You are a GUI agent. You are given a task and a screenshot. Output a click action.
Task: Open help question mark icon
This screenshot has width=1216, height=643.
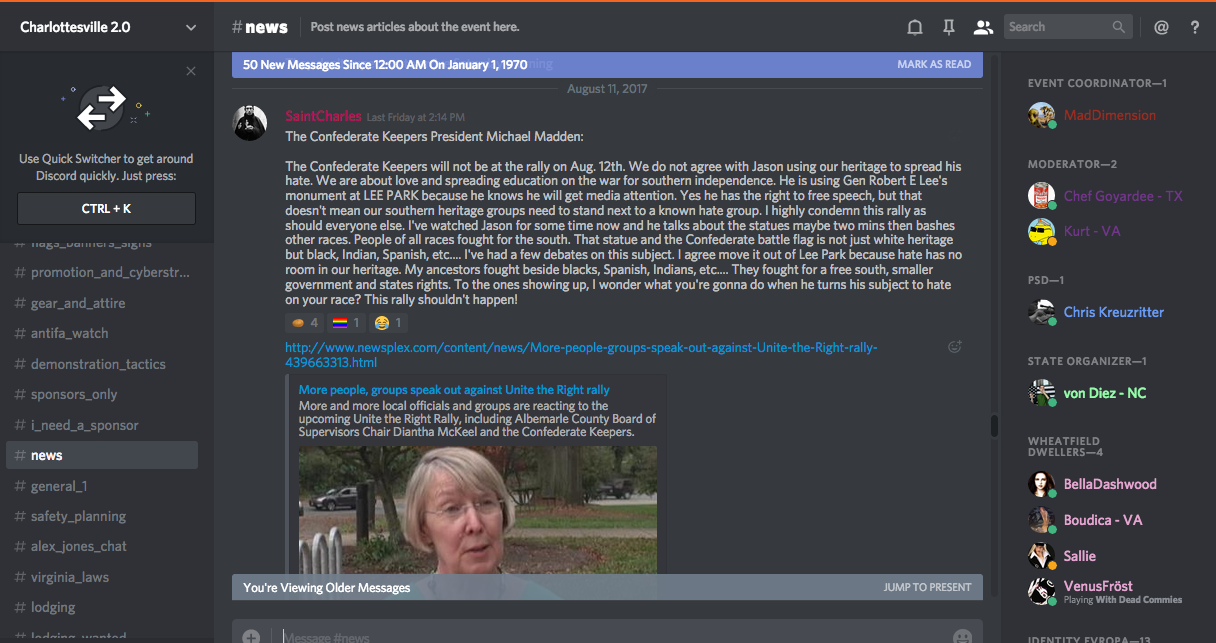point(1195,27)
